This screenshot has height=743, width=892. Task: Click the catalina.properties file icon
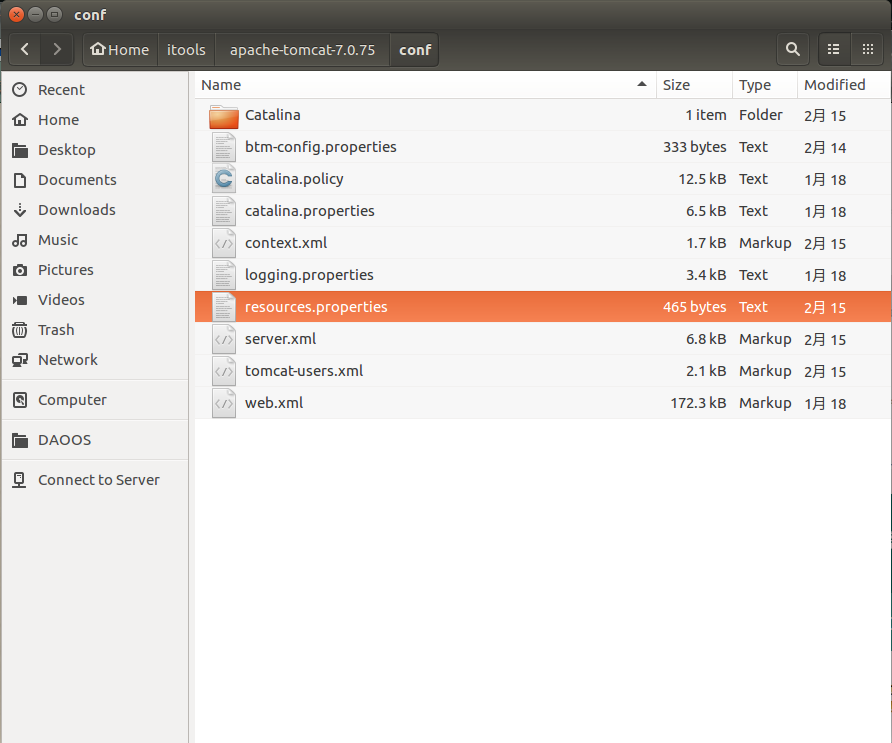click(x=224, y=211)
